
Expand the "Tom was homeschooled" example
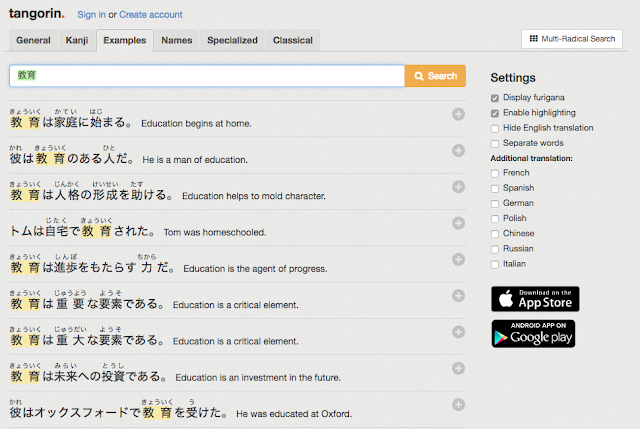click(x=458, y=223)
